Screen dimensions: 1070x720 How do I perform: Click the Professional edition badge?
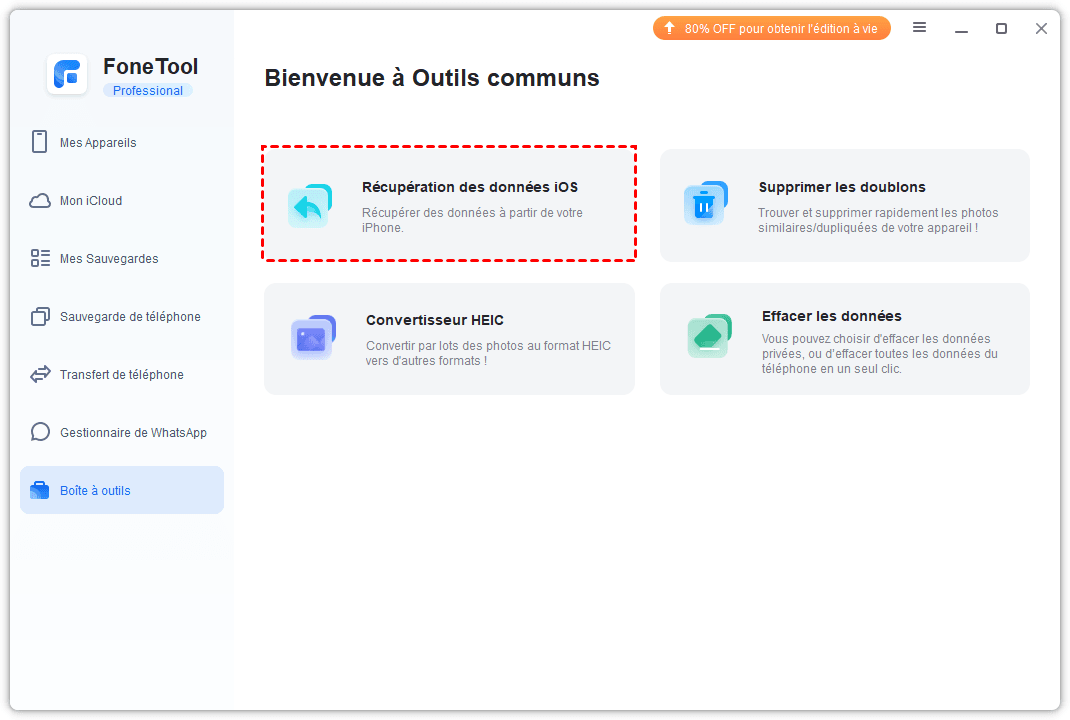(x=147, y=91)
